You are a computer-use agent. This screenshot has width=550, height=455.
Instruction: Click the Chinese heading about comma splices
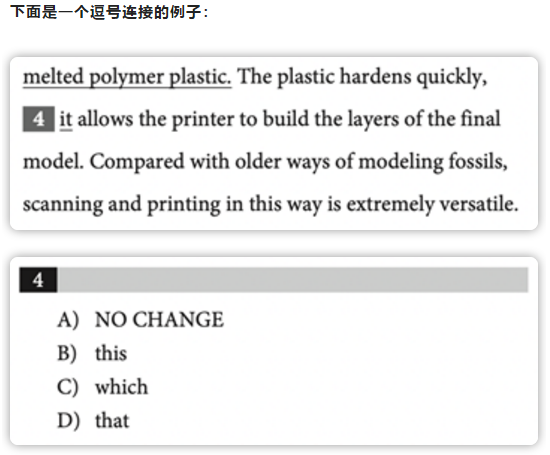click(x=109, y=12)
